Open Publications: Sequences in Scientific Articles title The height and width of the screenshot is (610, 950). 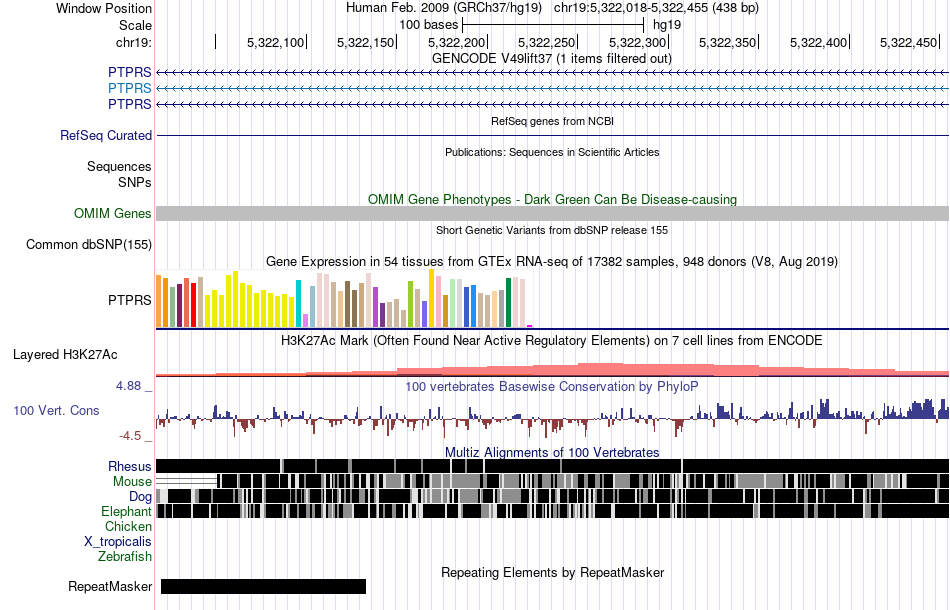click(x=552, y=152)
